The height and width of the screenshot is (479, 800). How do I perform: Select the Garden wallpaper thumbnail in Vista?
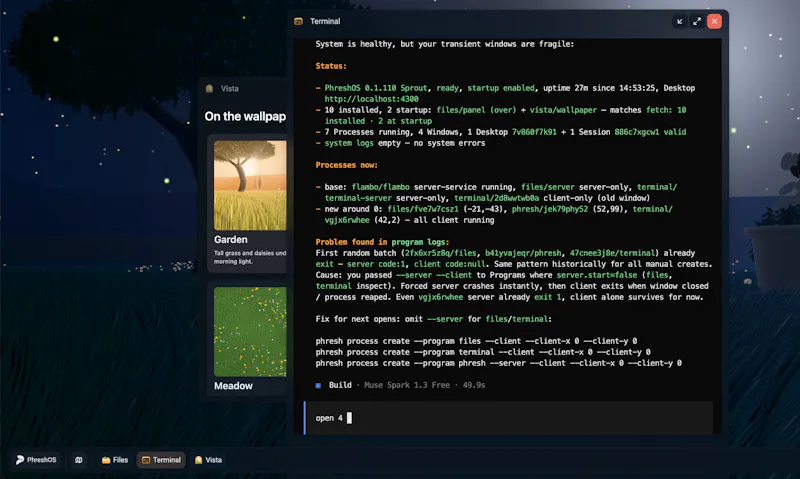pyautogui.click(x=250, y=185)
